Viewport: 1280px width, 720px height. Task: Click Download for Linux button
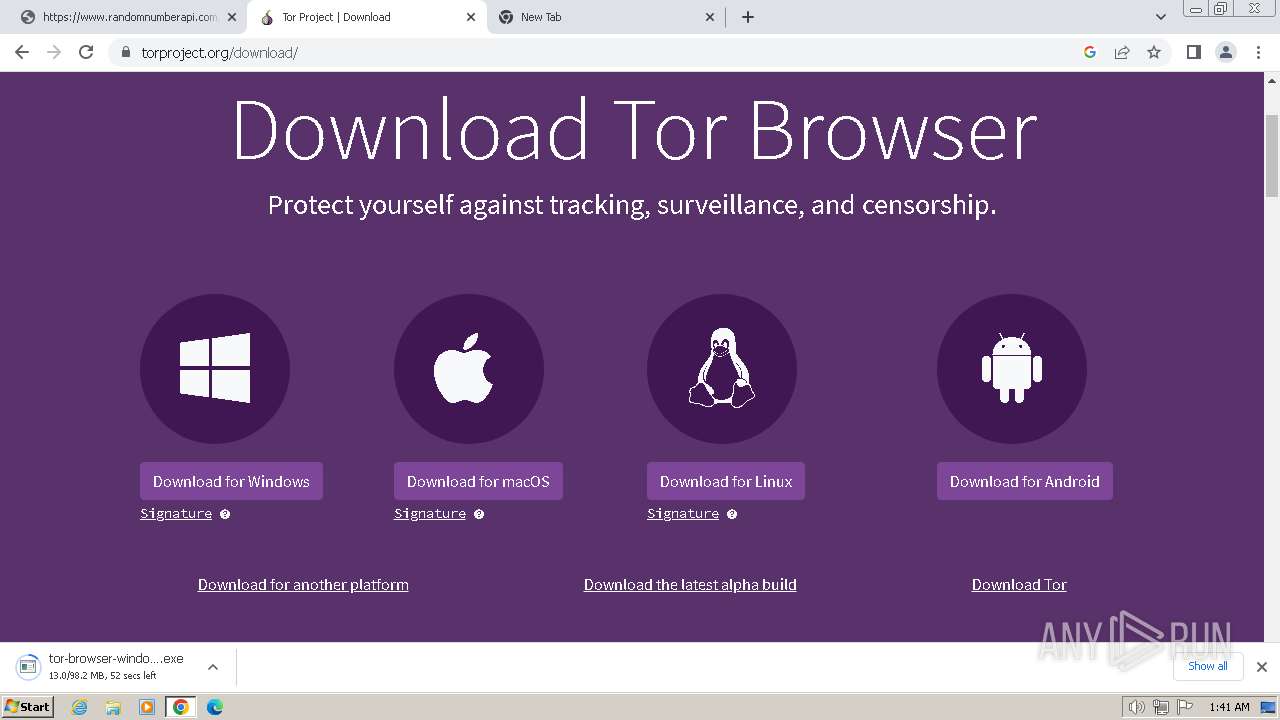726,481
